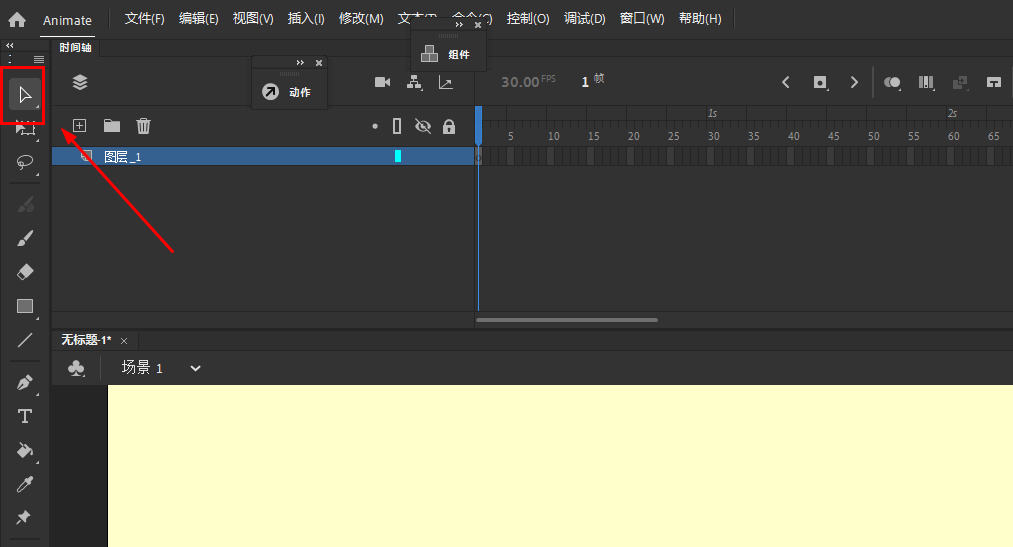
Task: Open the tools panel options menu
Action: (x=39, y=59)
